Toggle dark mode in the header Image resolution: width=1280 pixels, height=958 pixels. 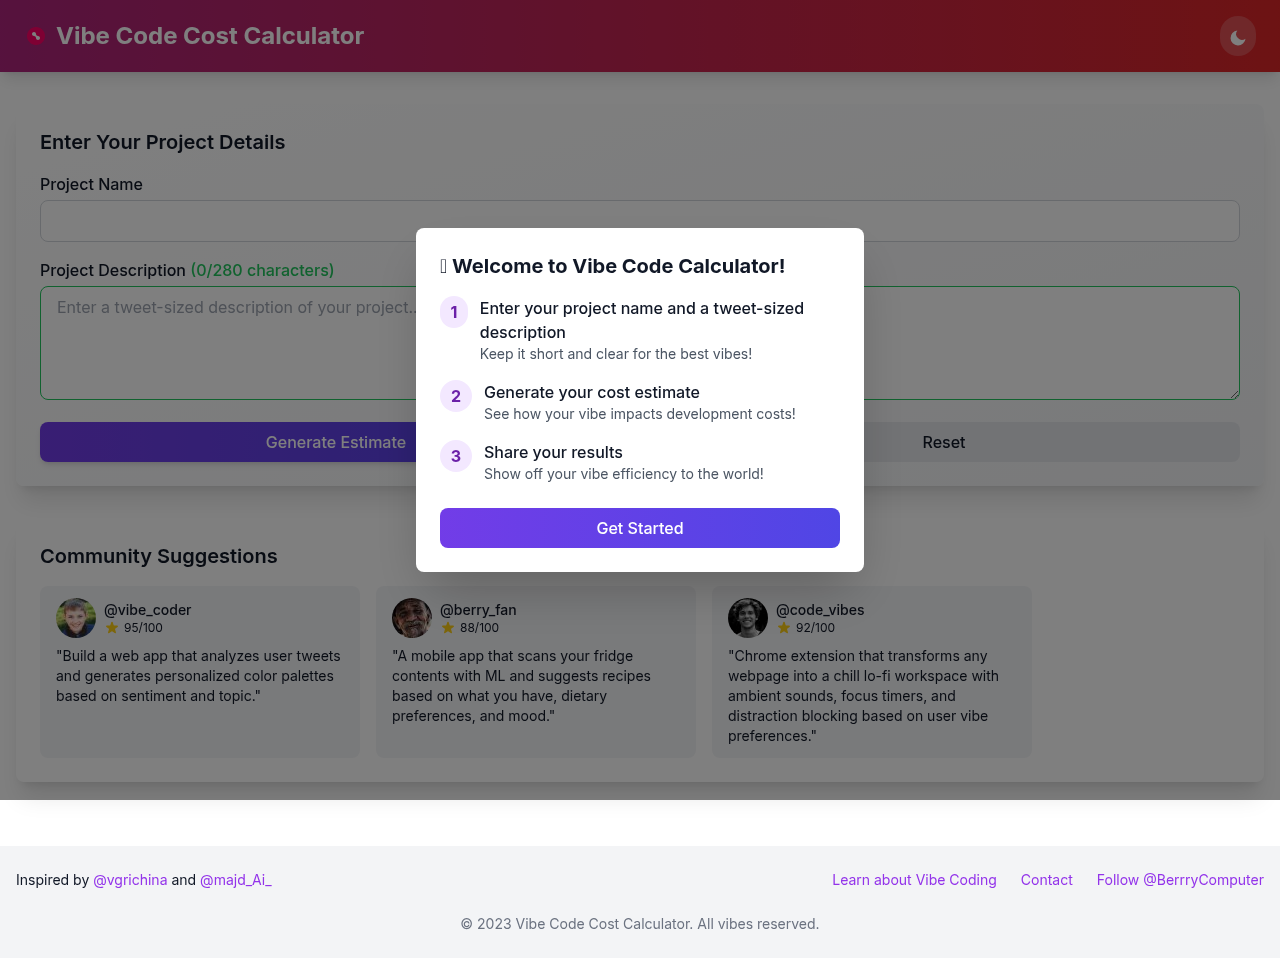[x=1237, y=35]
